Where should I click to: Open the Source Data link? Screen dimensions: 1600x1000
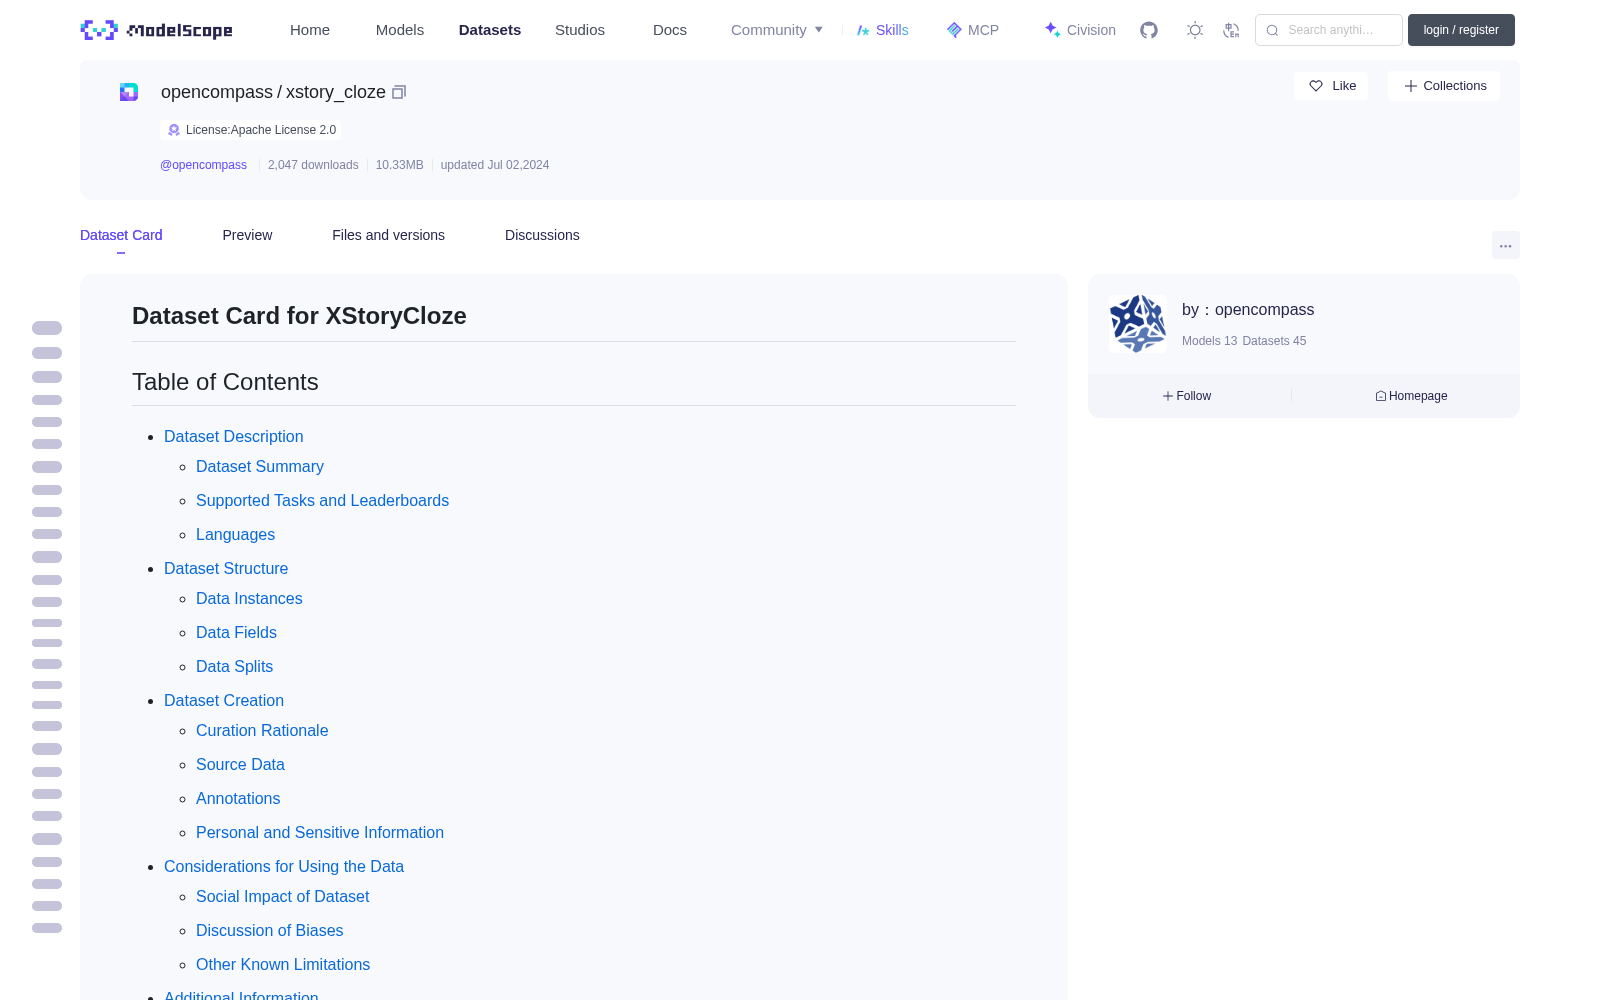tap(240, 764)
